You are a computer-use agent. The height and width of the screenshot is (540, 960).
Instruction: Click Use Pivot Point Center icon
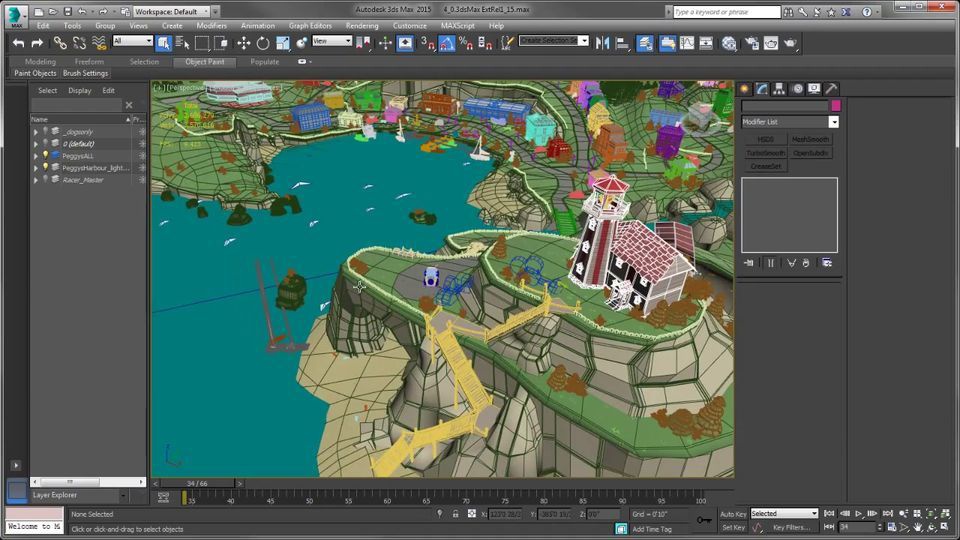click(362, 43)
